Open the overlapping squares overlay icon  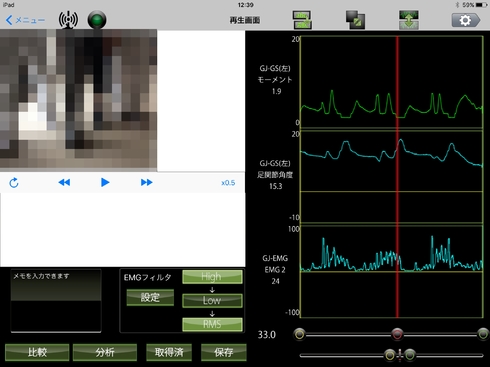355,20
